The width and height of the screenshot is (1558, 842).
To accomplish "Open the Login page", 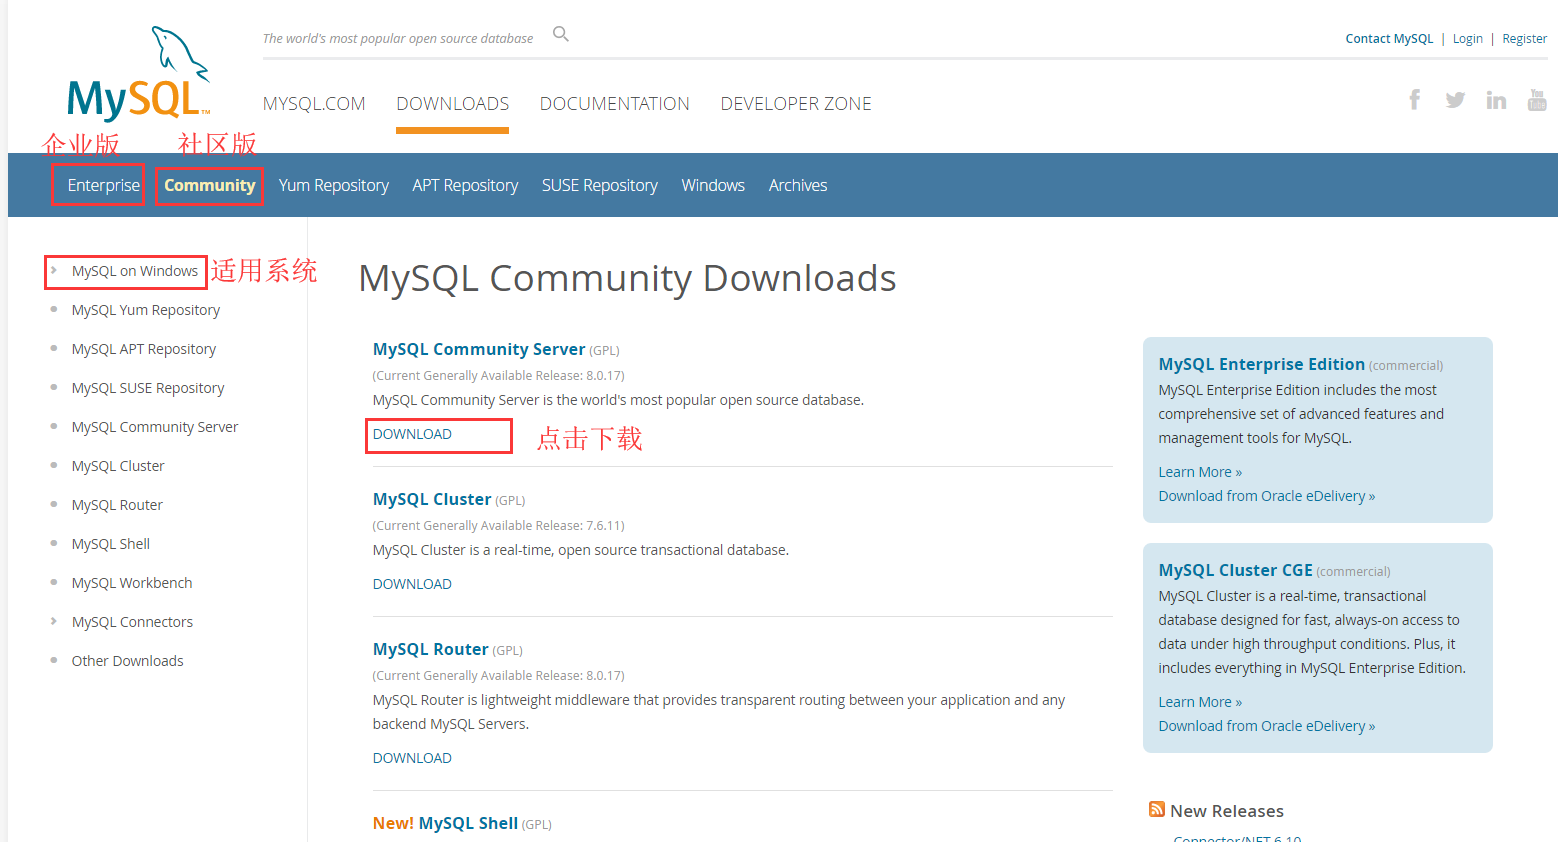I will tap(1467, 38).
